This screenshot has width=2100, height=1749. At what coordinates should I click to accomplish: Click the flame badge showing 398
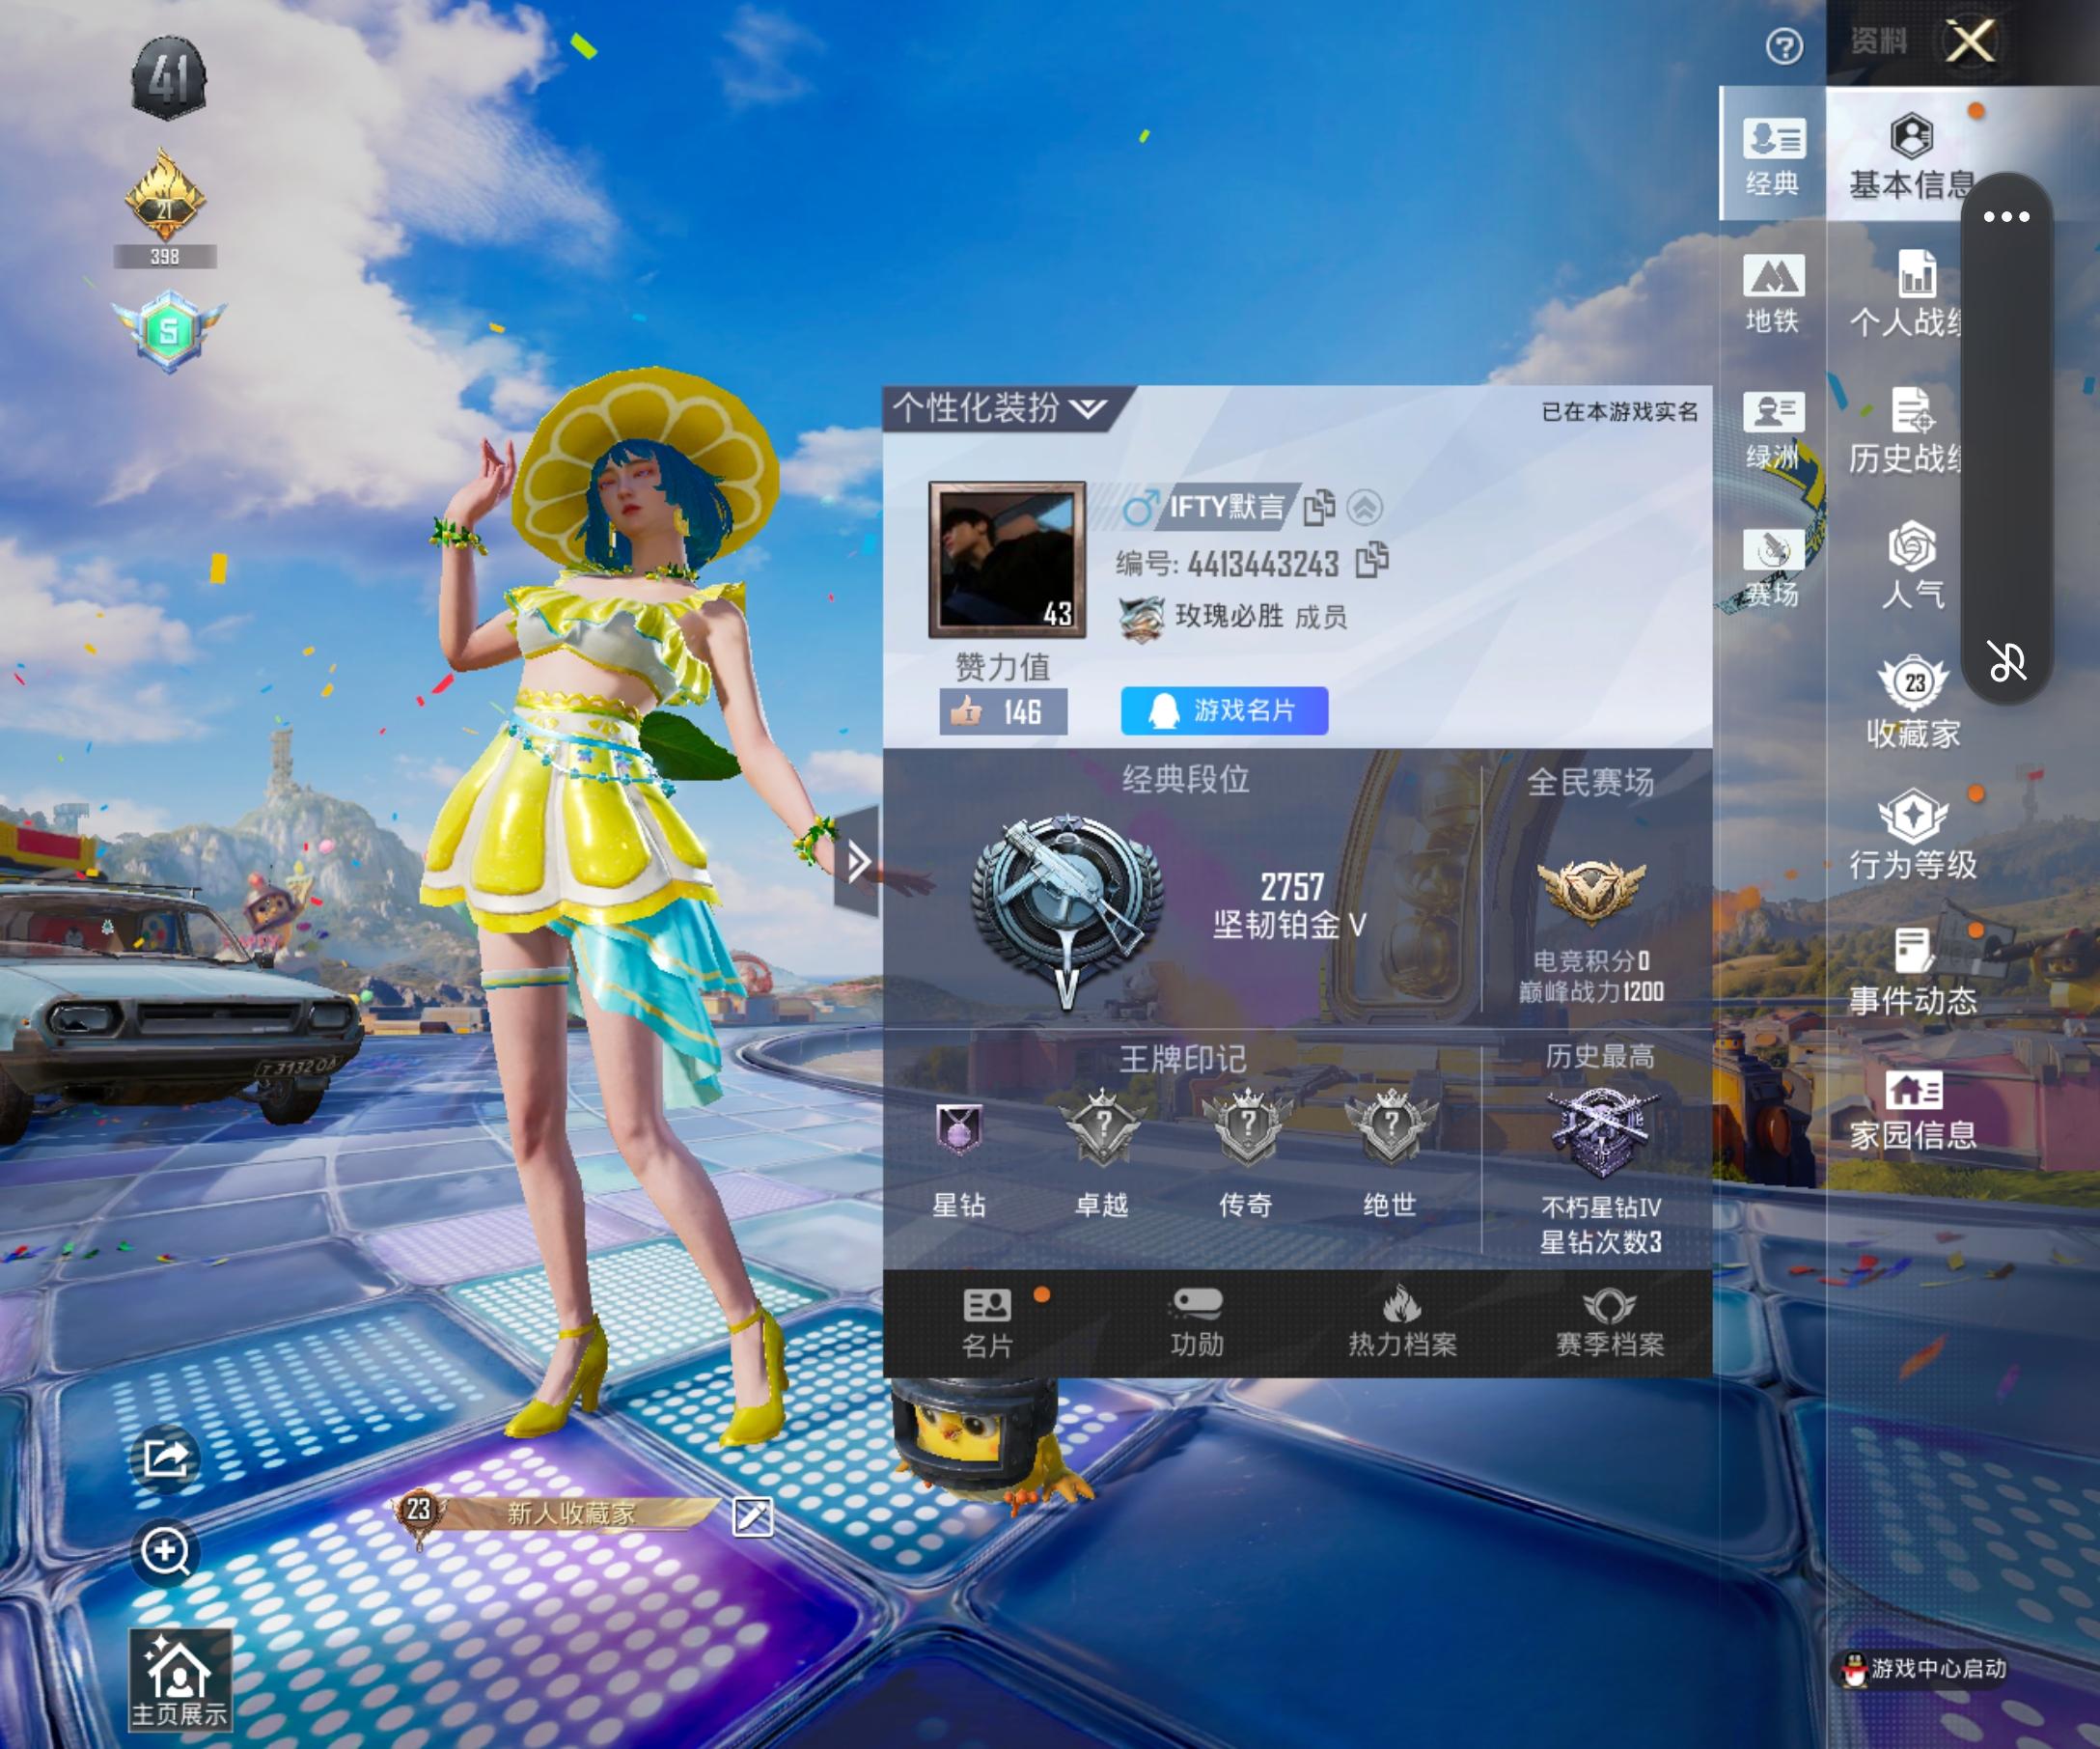(165, 208)
